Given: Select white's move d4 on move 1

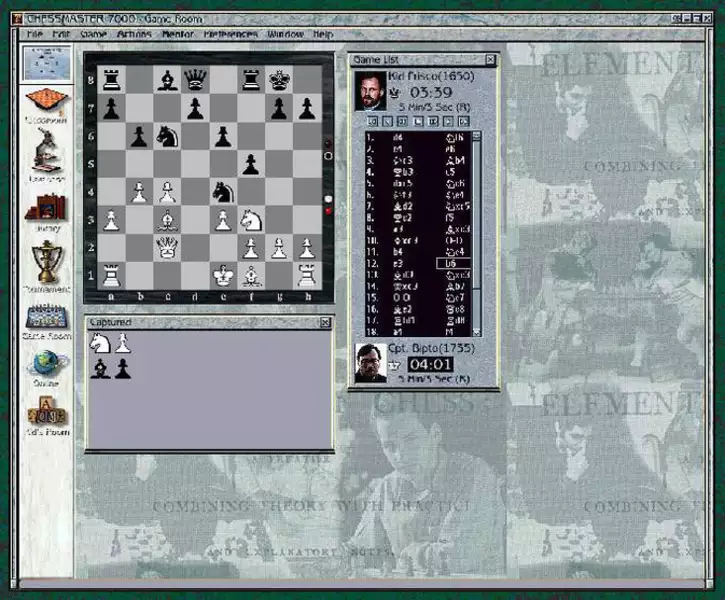Looking at the screenshot, I should coord(398,137).
